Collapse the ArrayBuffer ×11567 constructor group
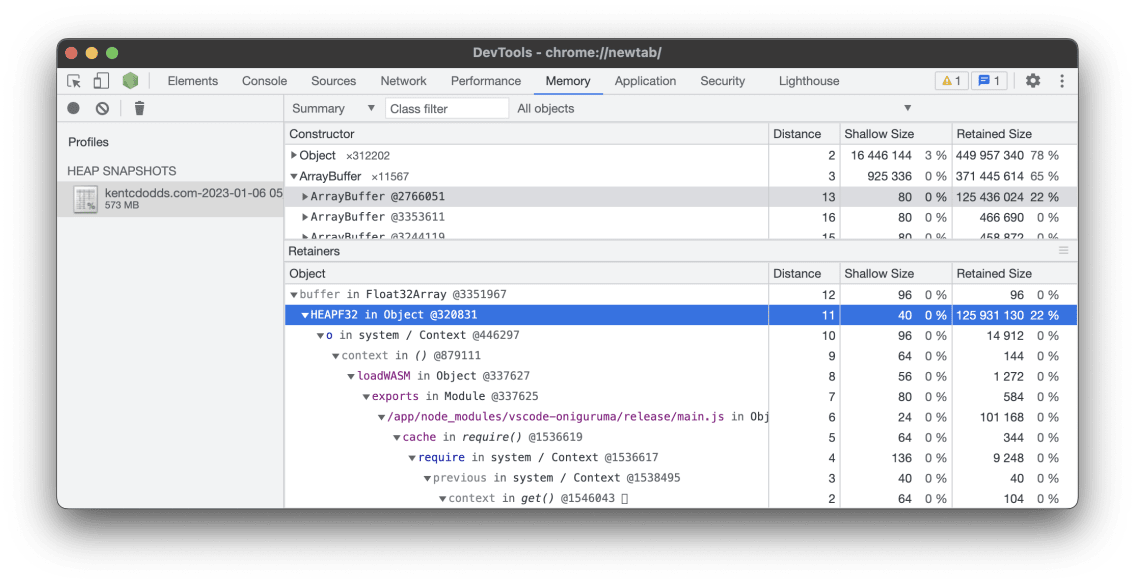The image size is (1135, 584). pyautogui.click(x=294, y=177)
